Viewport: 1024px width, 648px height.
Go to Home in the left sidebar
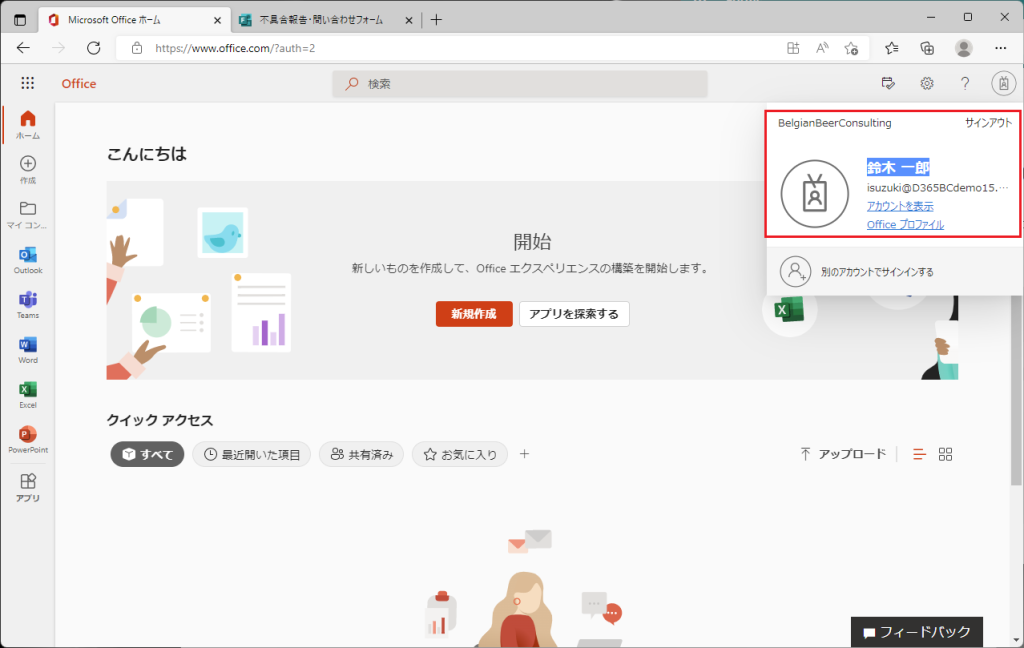click(x=27, y=125)
